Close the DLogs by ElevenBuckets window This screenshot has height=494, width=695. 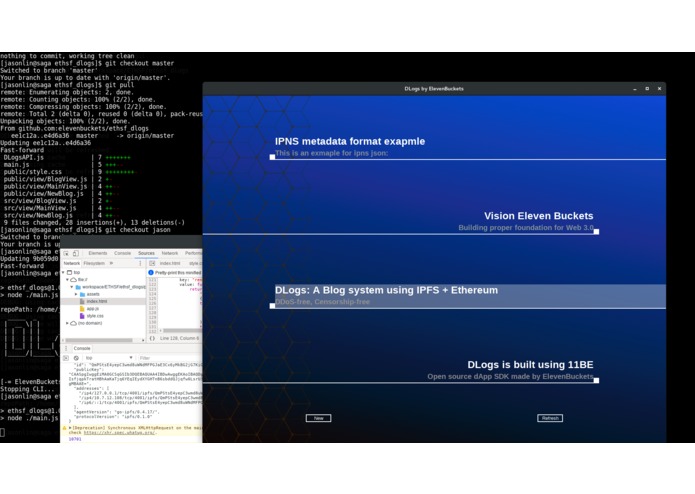coord(660,89)
